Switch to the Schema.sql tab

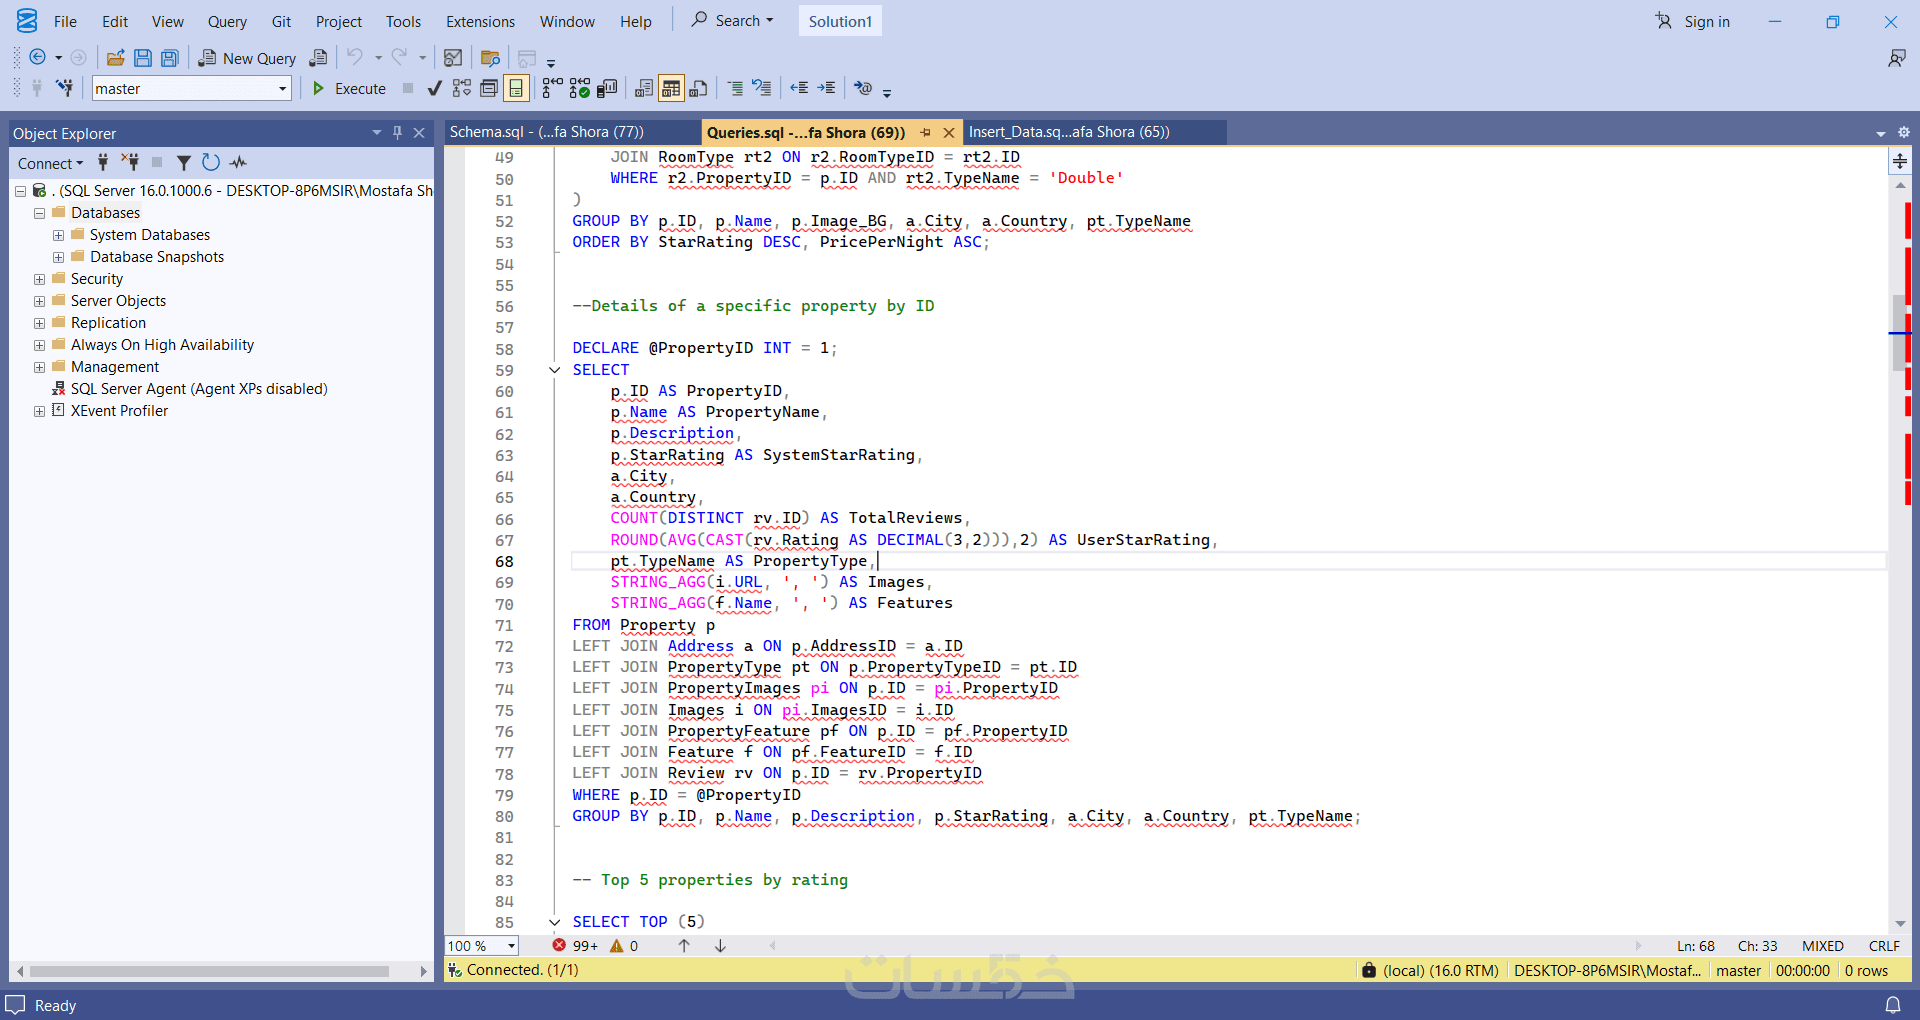tap(547, 132)
